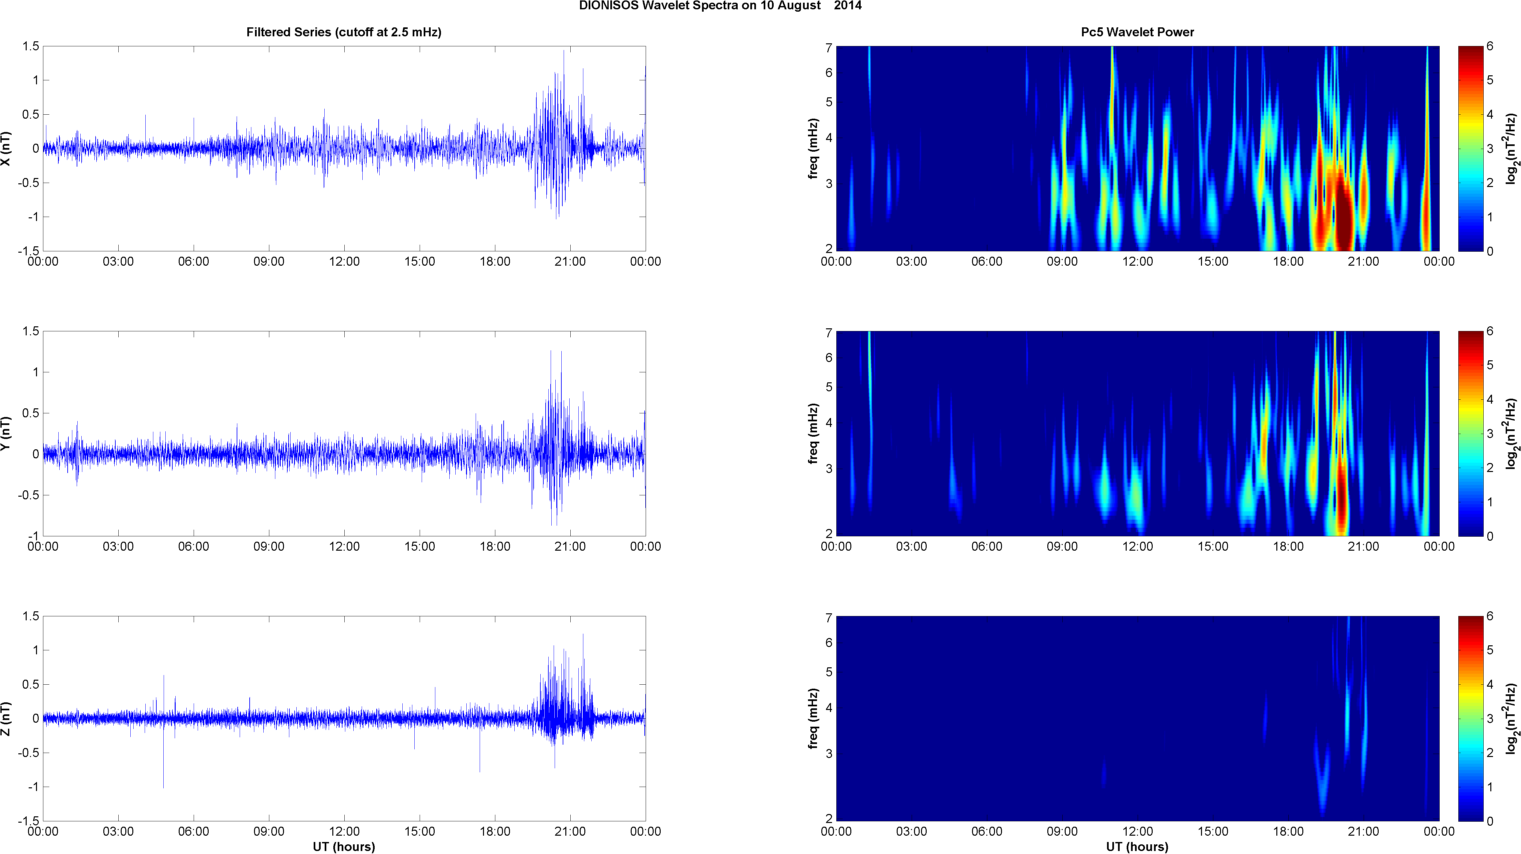The image size is (1521, 854).
Task: Click 'UT (hours)' label under bottom wavelet plot
Action: [x=1137, y=846]
